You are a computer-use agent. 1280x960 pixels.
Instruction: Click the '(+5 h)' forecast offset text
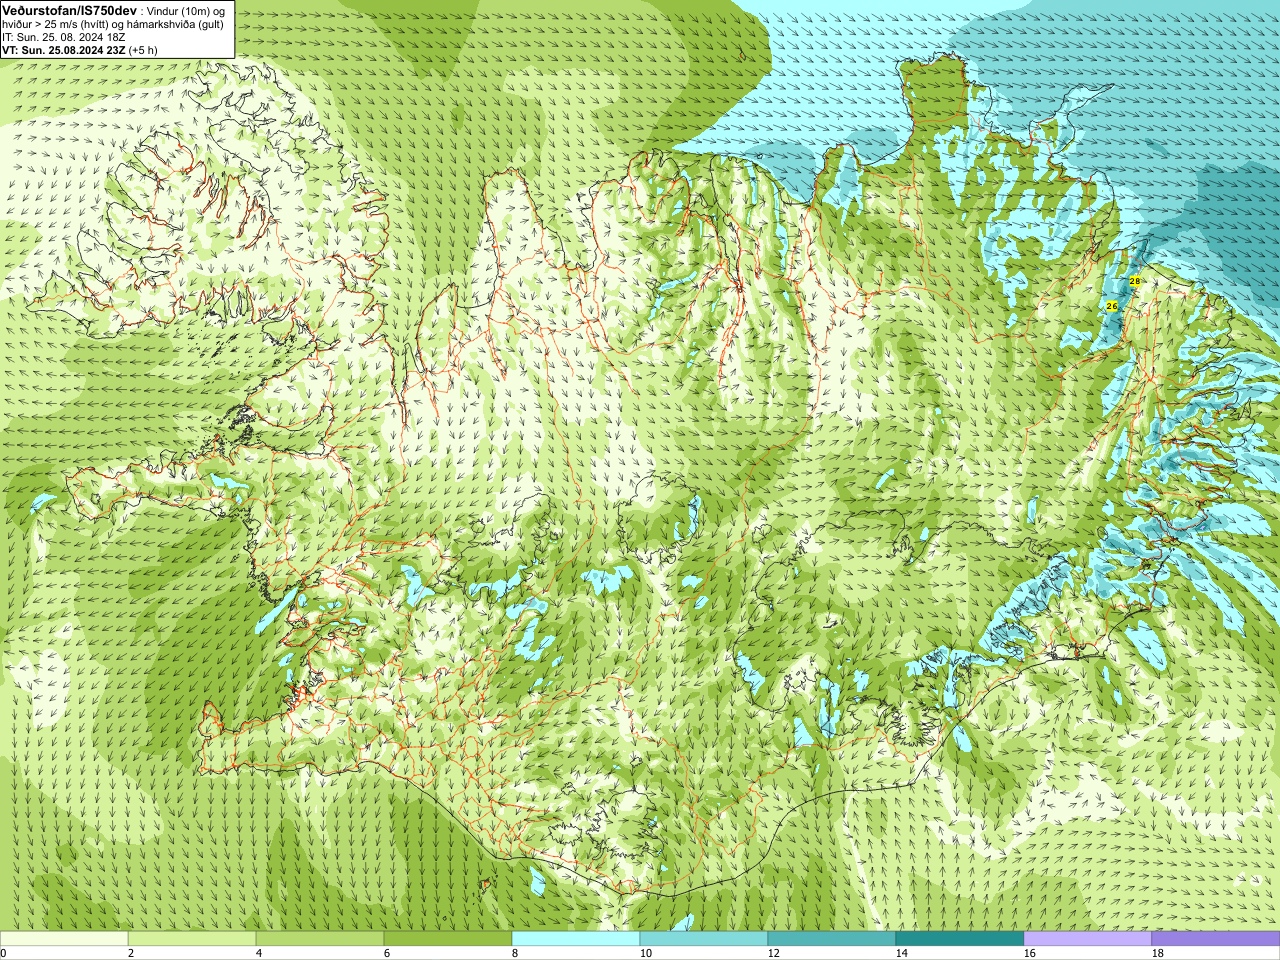tap(142, 49)
